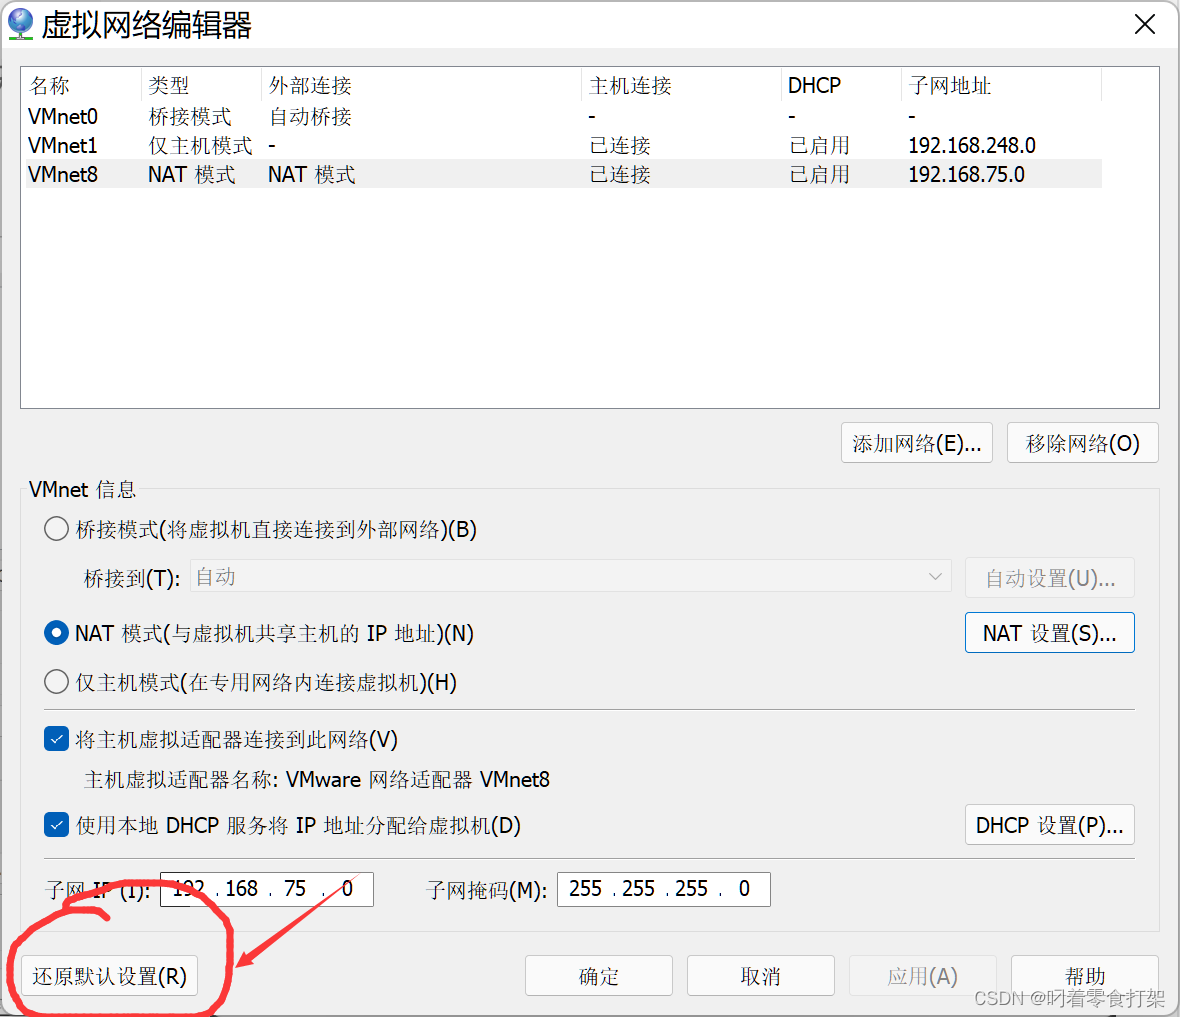Toggle 使用本地 DHCP 服务 checkbox

point(56,825)
